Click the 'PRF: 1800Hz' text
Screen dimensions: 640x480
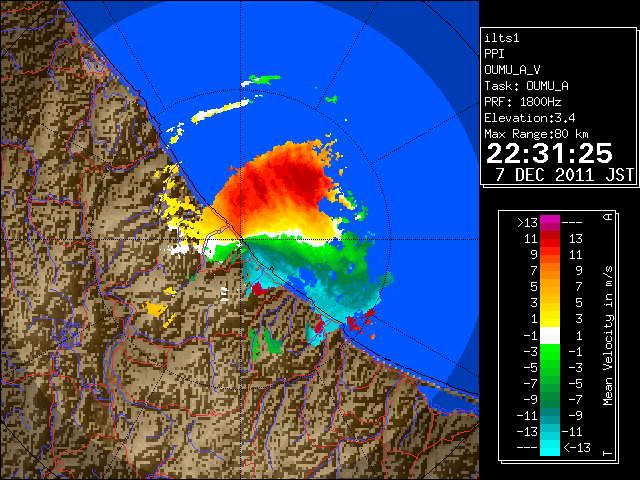coord(523,102)
